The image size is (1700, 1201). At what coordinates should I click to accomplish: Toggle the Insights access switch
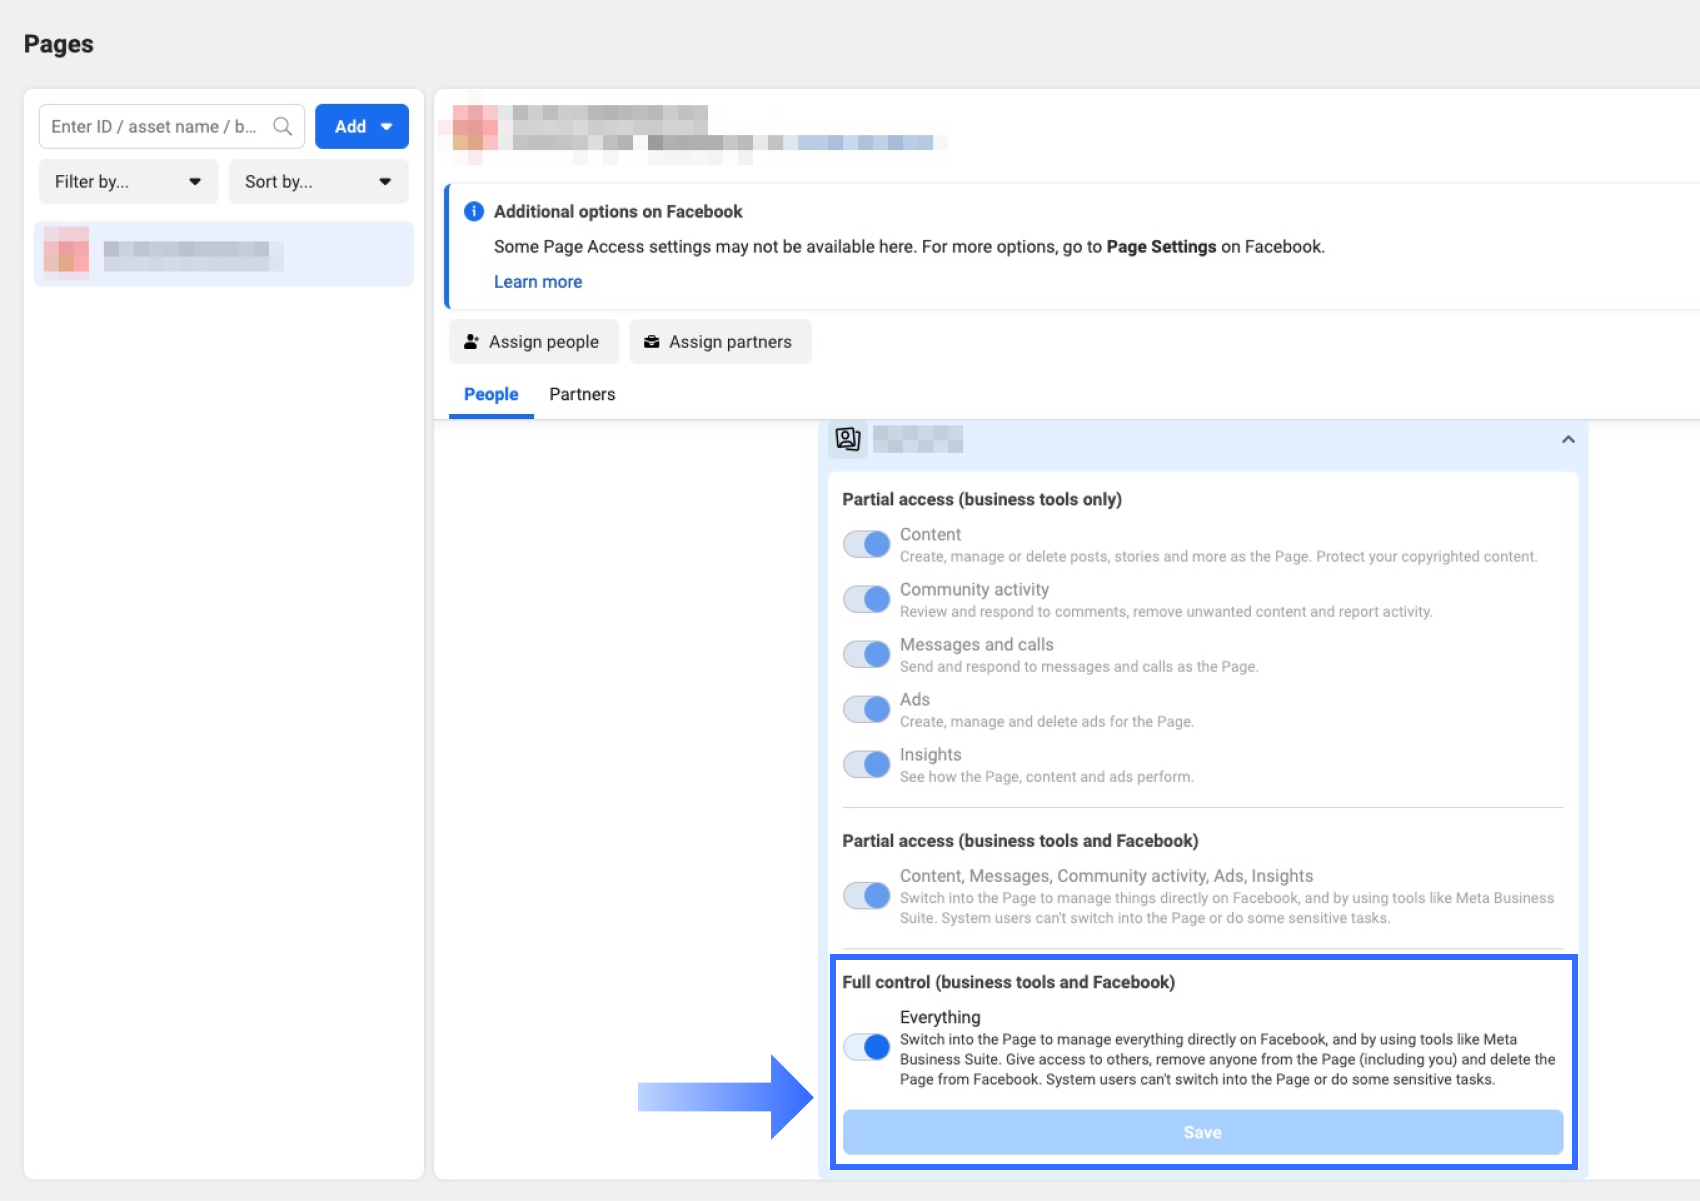pyautogui.click(x=866, y=764)
